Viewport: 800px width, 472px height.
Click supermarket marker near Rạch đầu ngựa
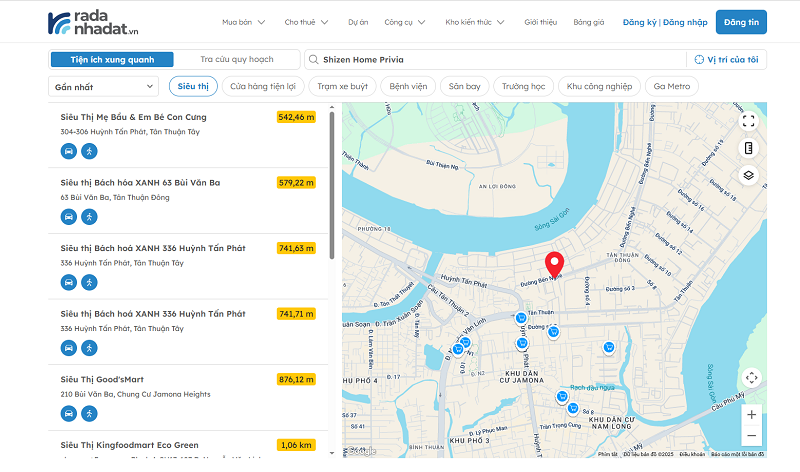coord(562,396)
